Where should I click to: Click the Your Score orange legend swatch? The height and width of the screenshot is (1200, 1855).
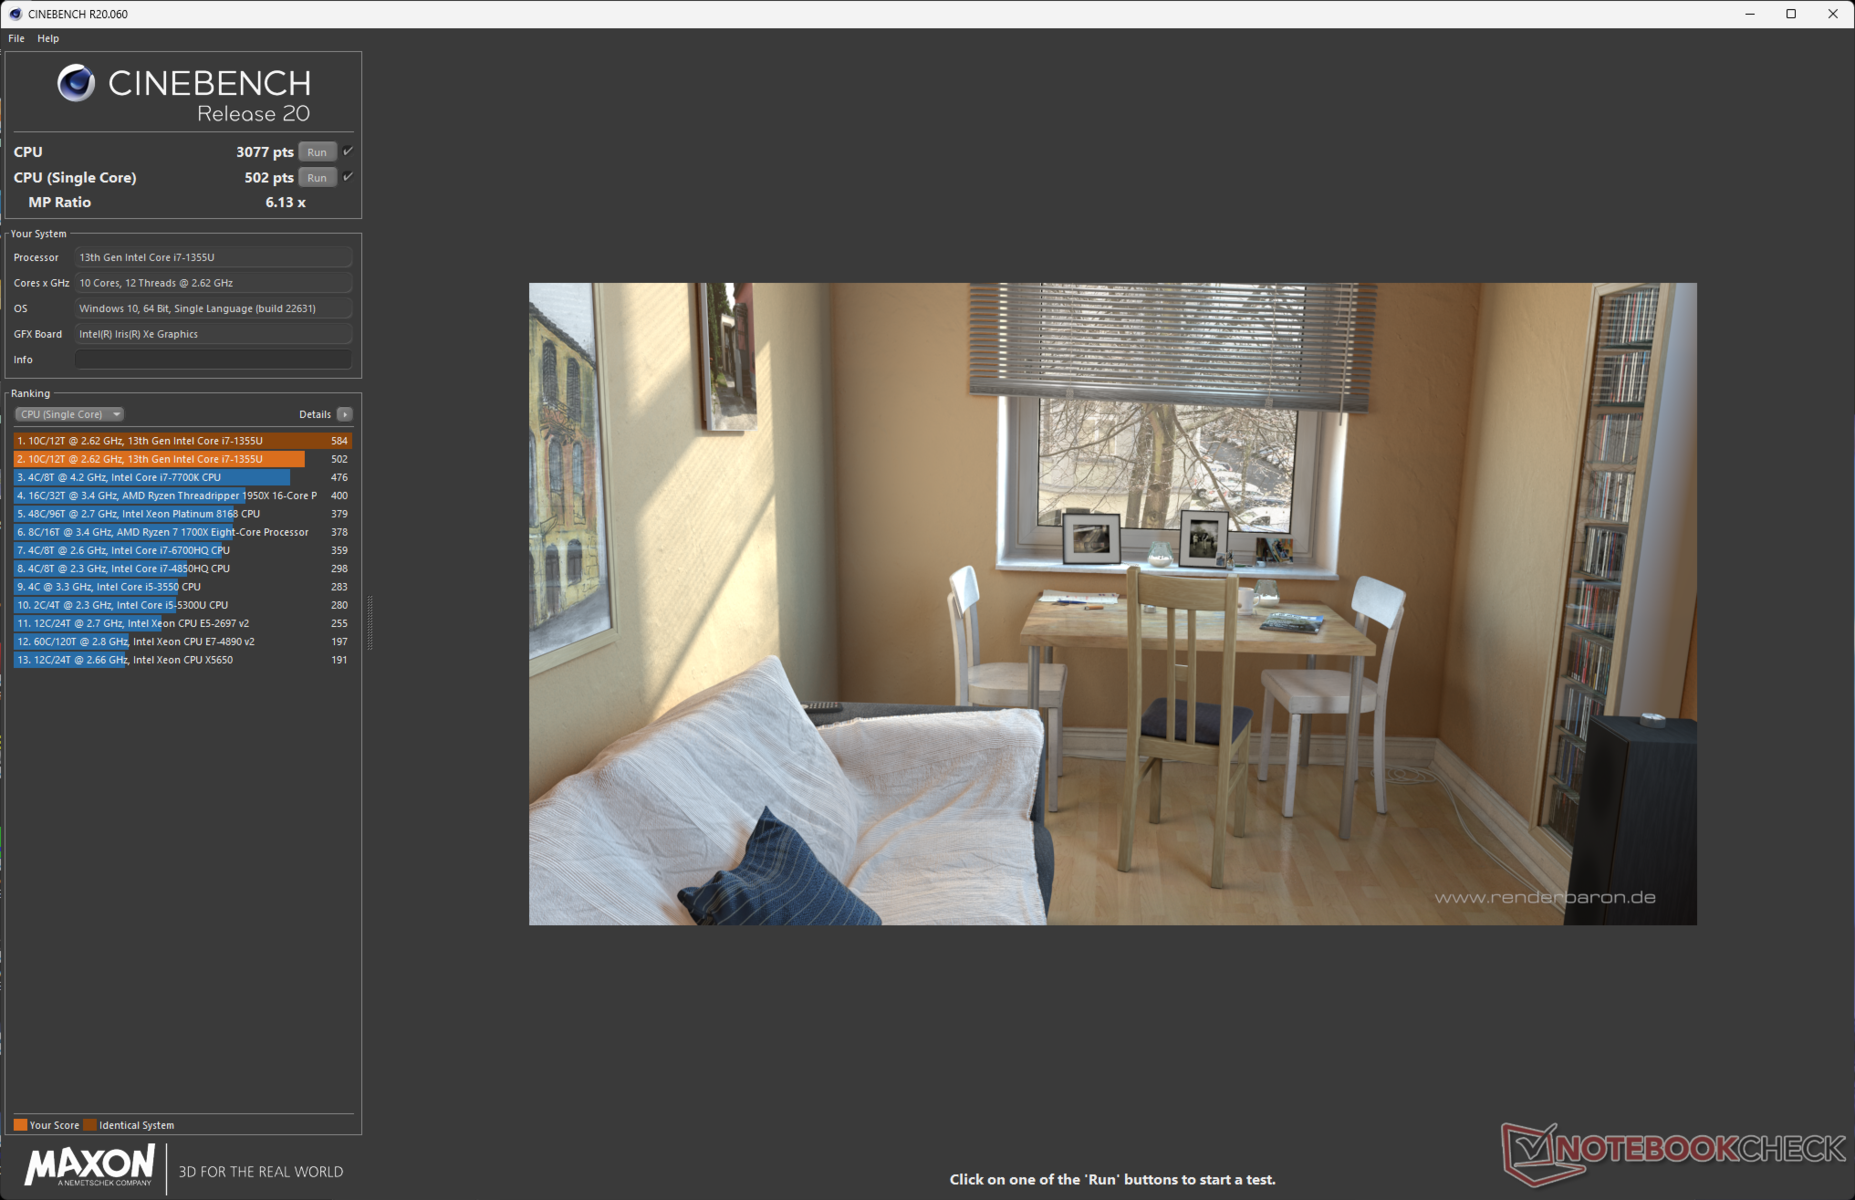point(20,1125)
